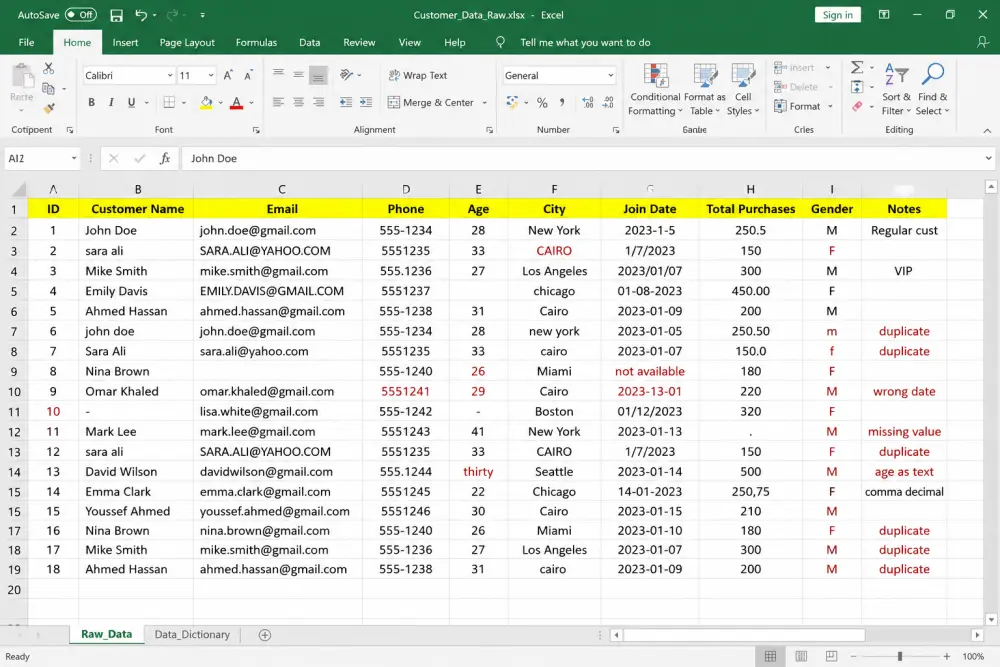This screenshot has height=667, width=1000.
Task: Click the Page Break Preview icon in status bar
Action: [831, 656]
